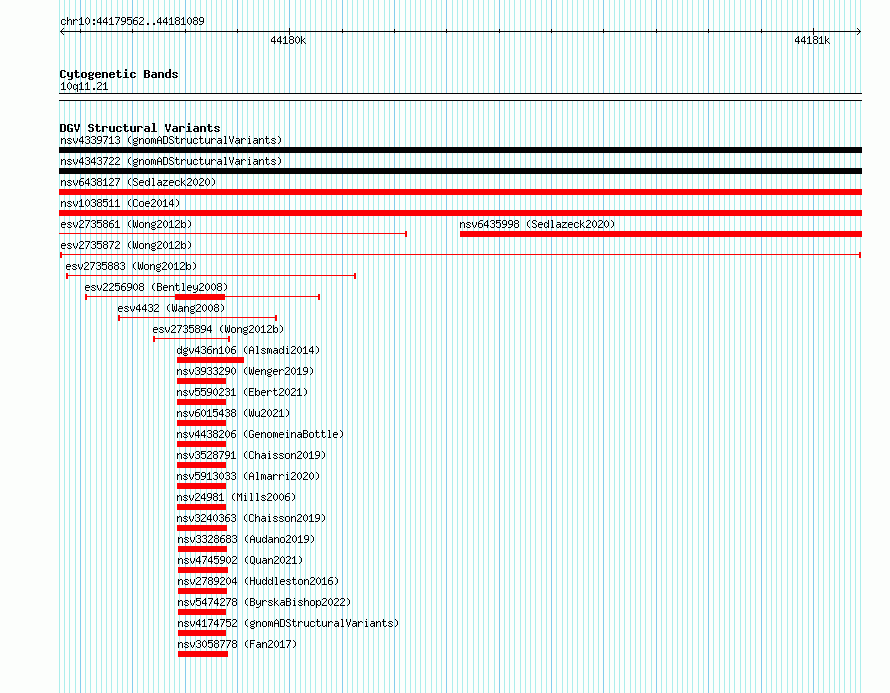
Task: Open esv4432 Wang2008 variant label
Action: 171,308
